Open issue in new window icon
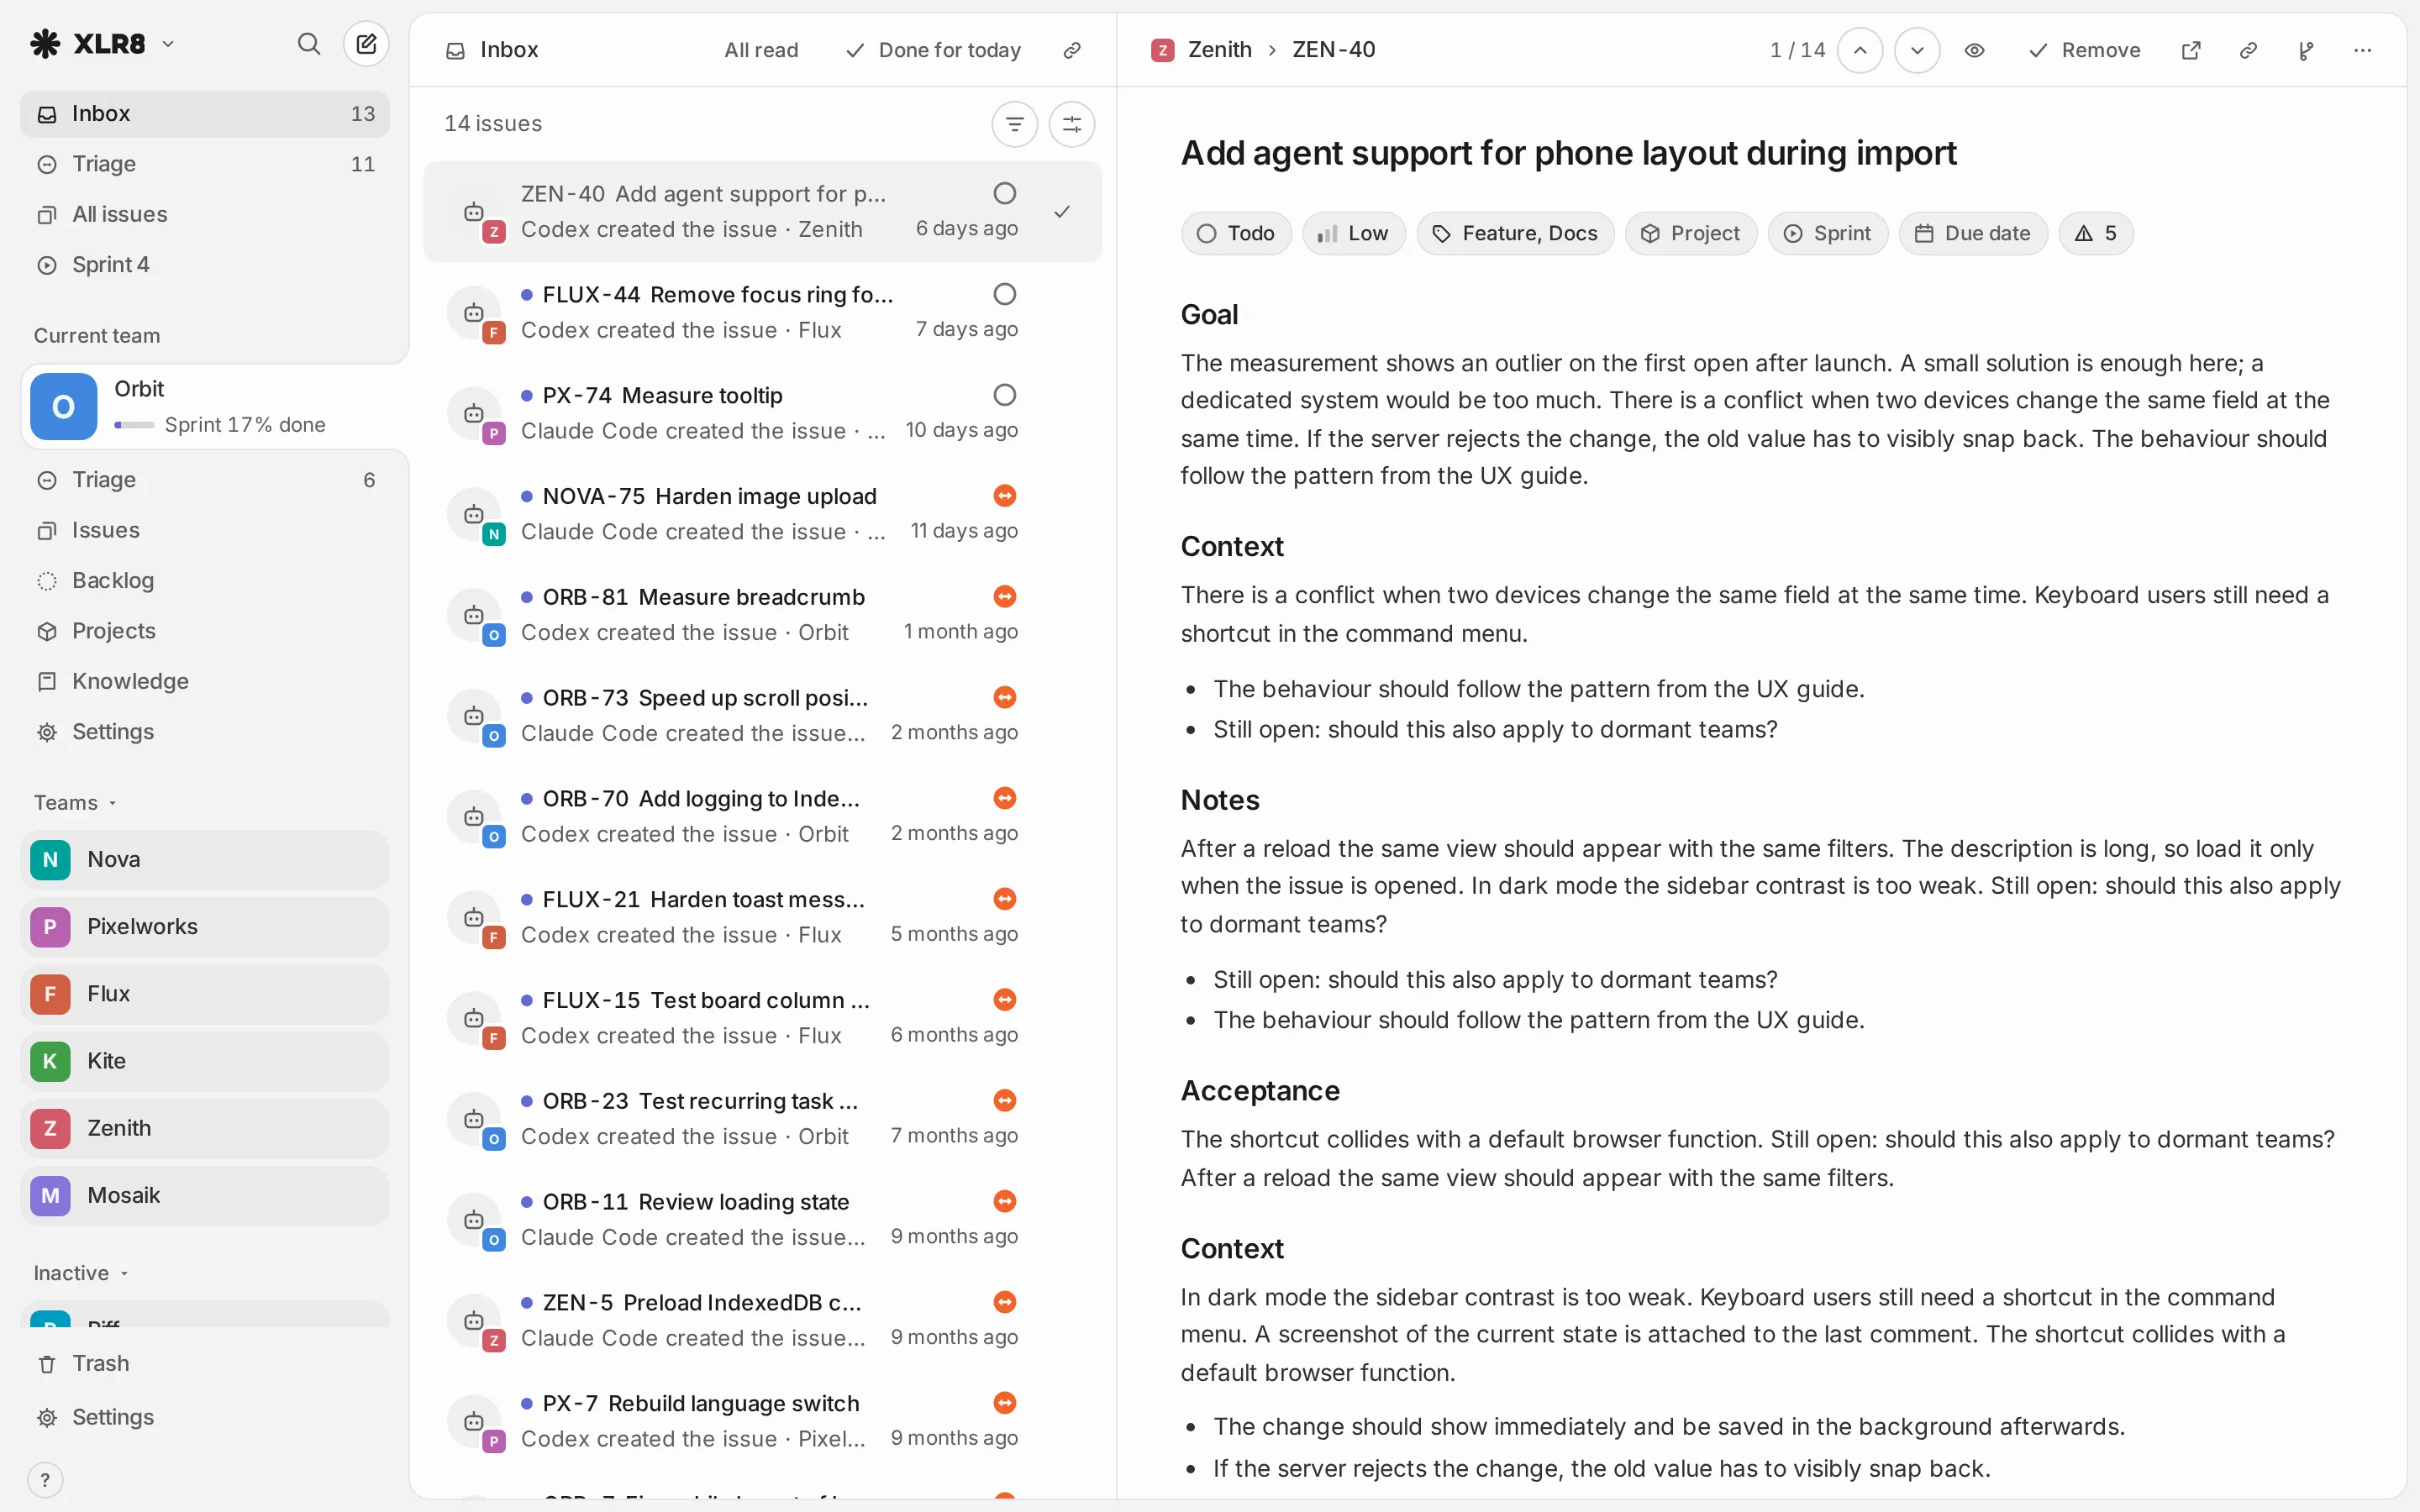Screen dimensions: 2420x1512 2190,50
